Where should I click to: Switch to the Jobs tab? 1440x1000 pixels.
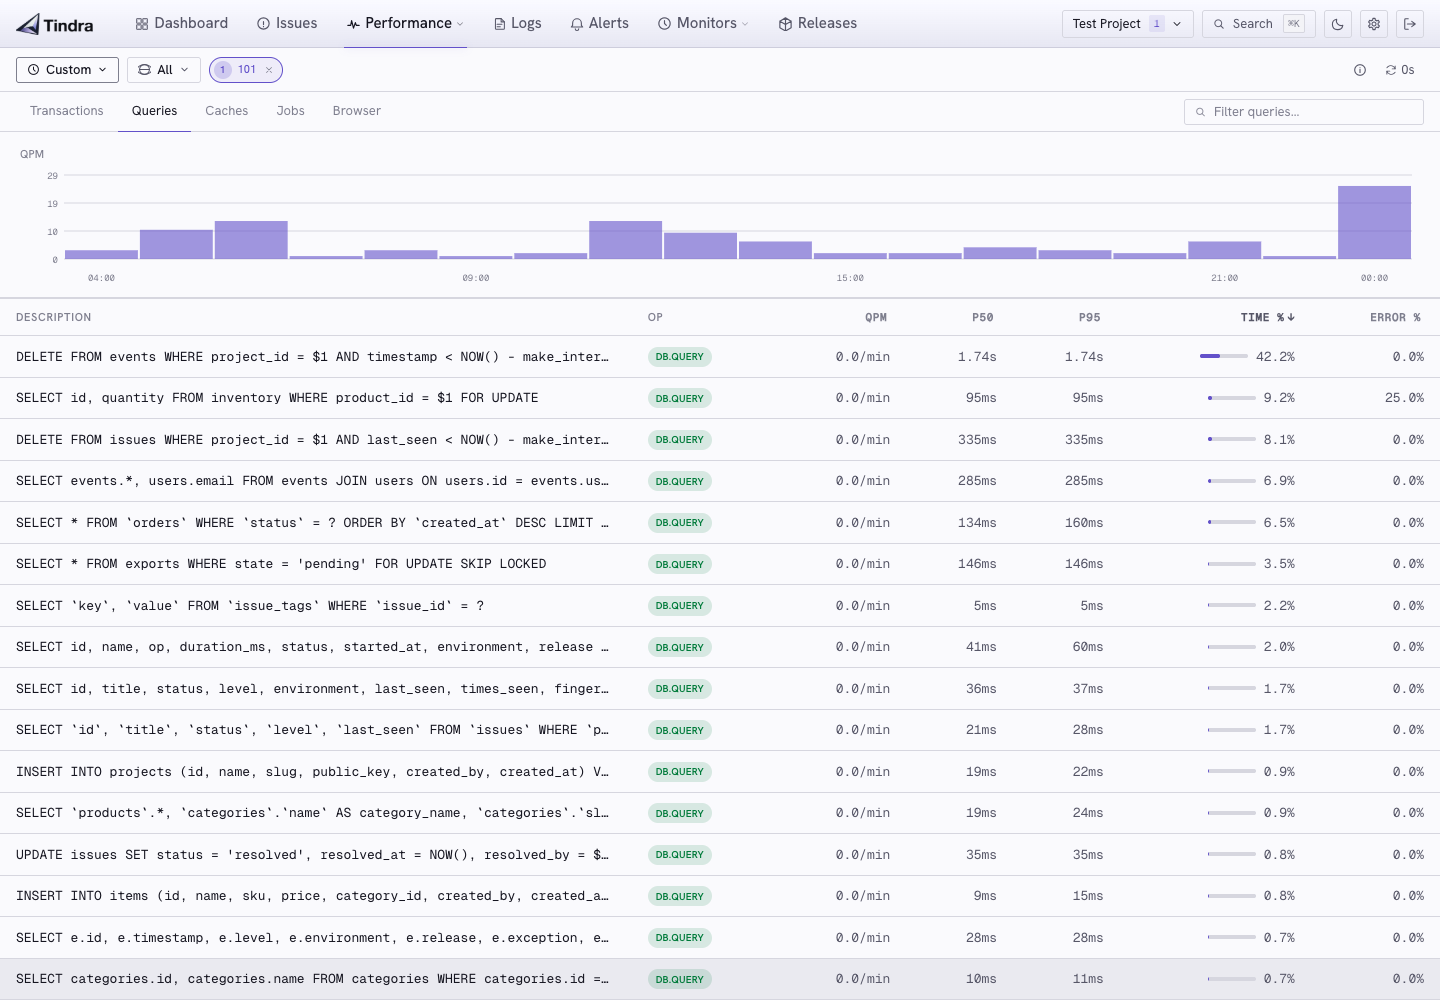(291, 111)
